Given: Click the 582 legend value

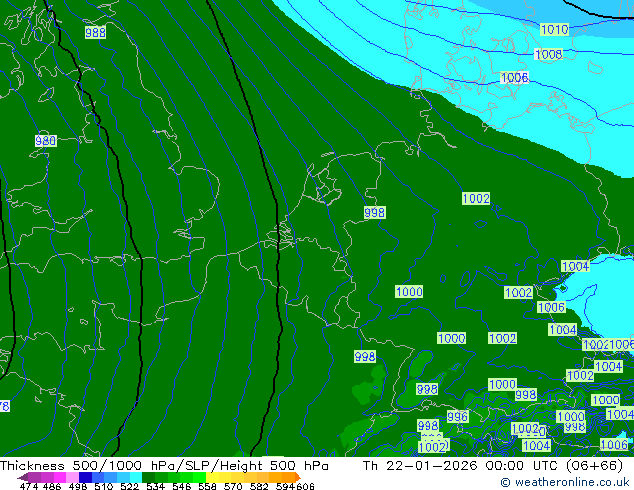Looking at the screenshot, I should point(259,486).
